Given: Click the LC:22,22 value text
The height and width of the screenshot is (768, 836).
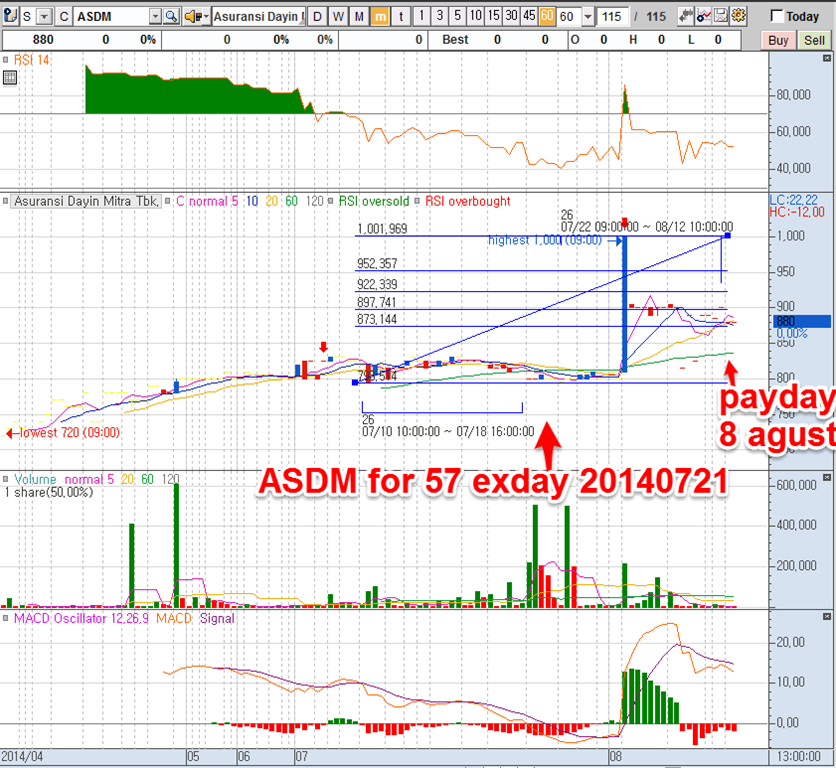Looking at the screenshot, I should [793, 200].
